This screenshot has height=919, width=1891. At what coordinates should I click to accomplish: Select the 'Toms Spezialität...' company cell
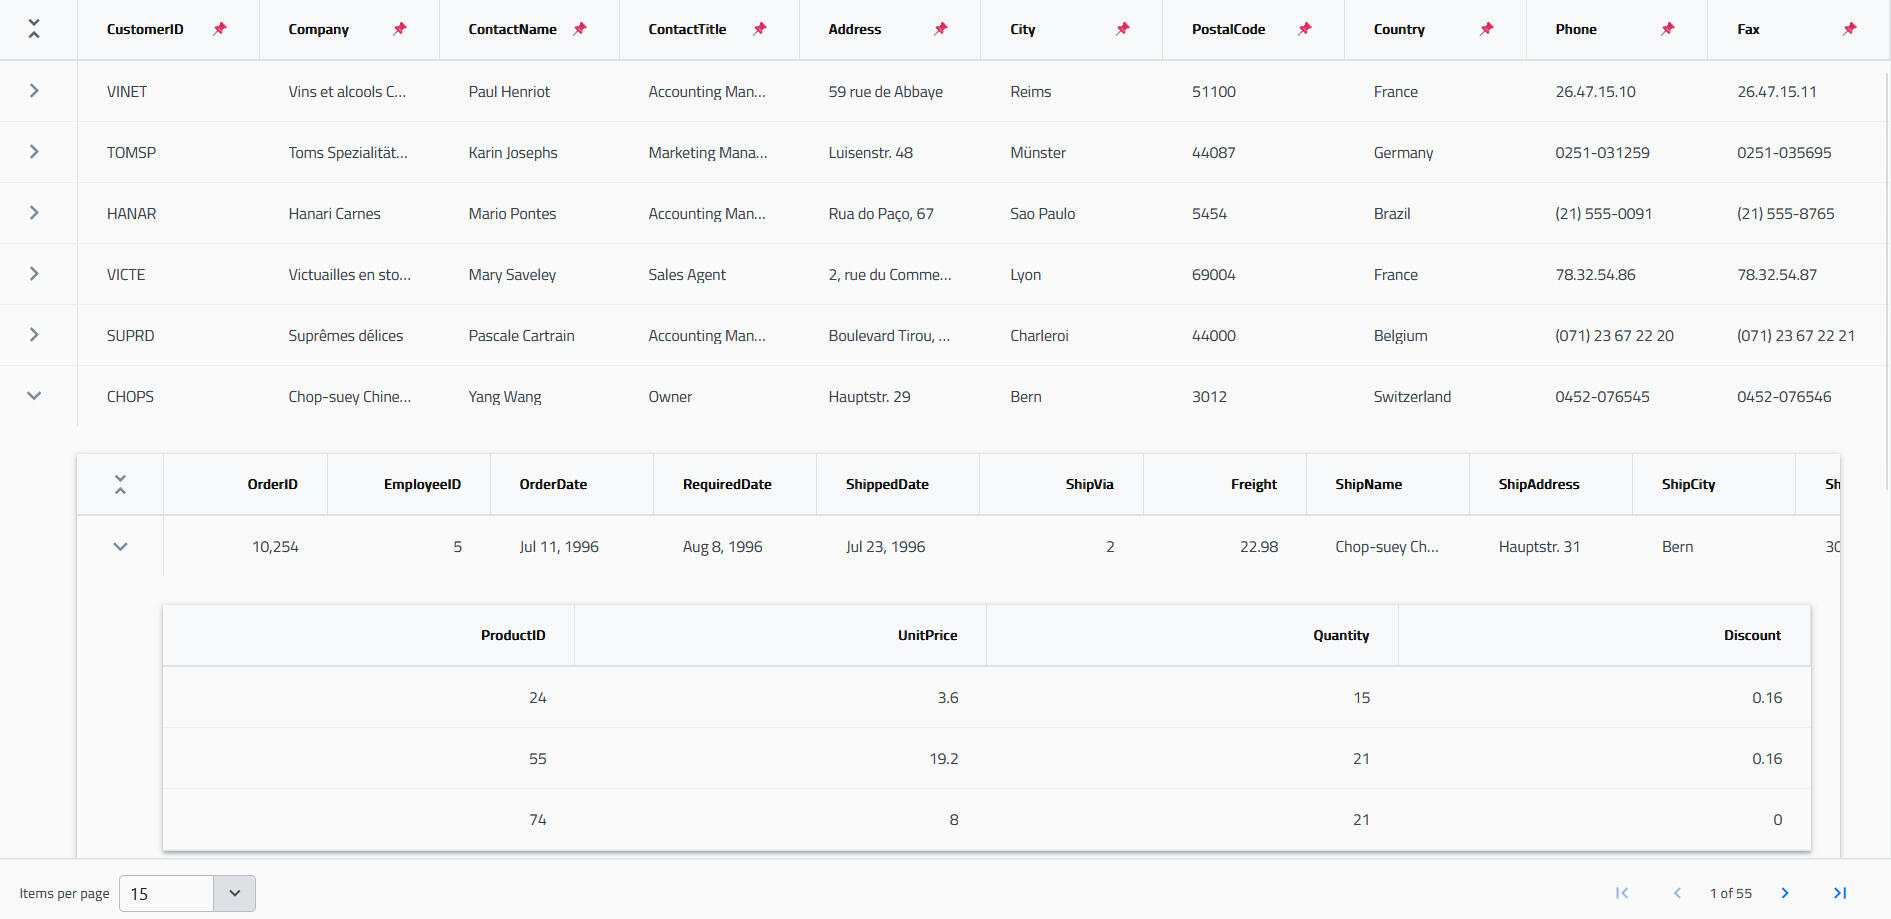(349, 152)
